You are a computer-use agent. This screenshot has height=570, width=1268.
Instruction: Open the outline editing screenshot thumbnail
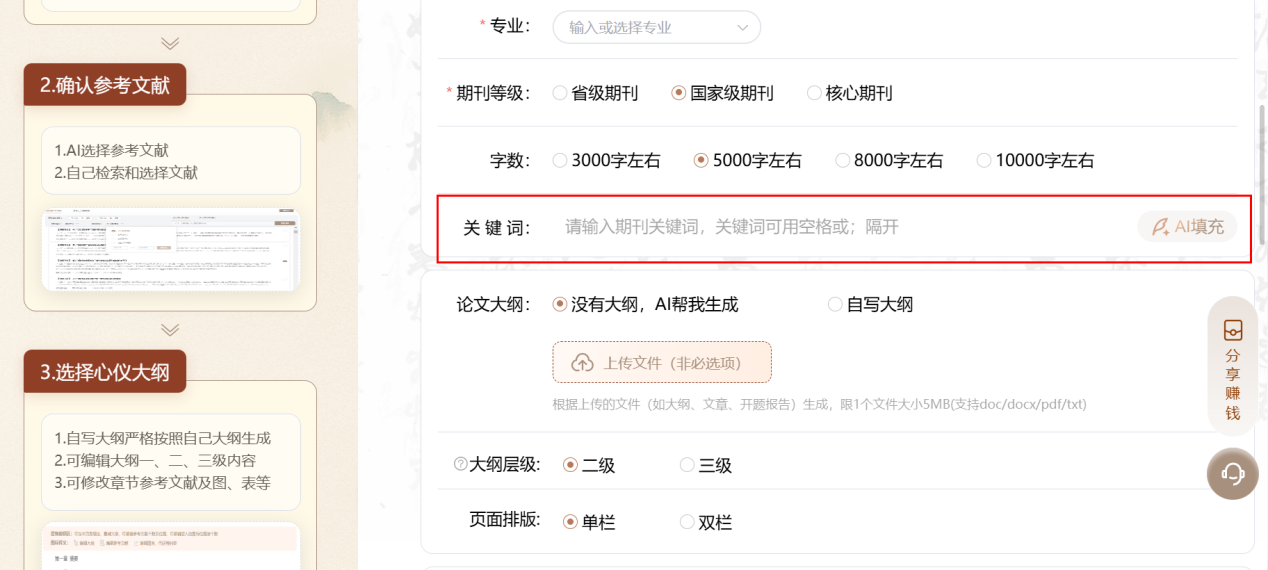pos(170,545)
